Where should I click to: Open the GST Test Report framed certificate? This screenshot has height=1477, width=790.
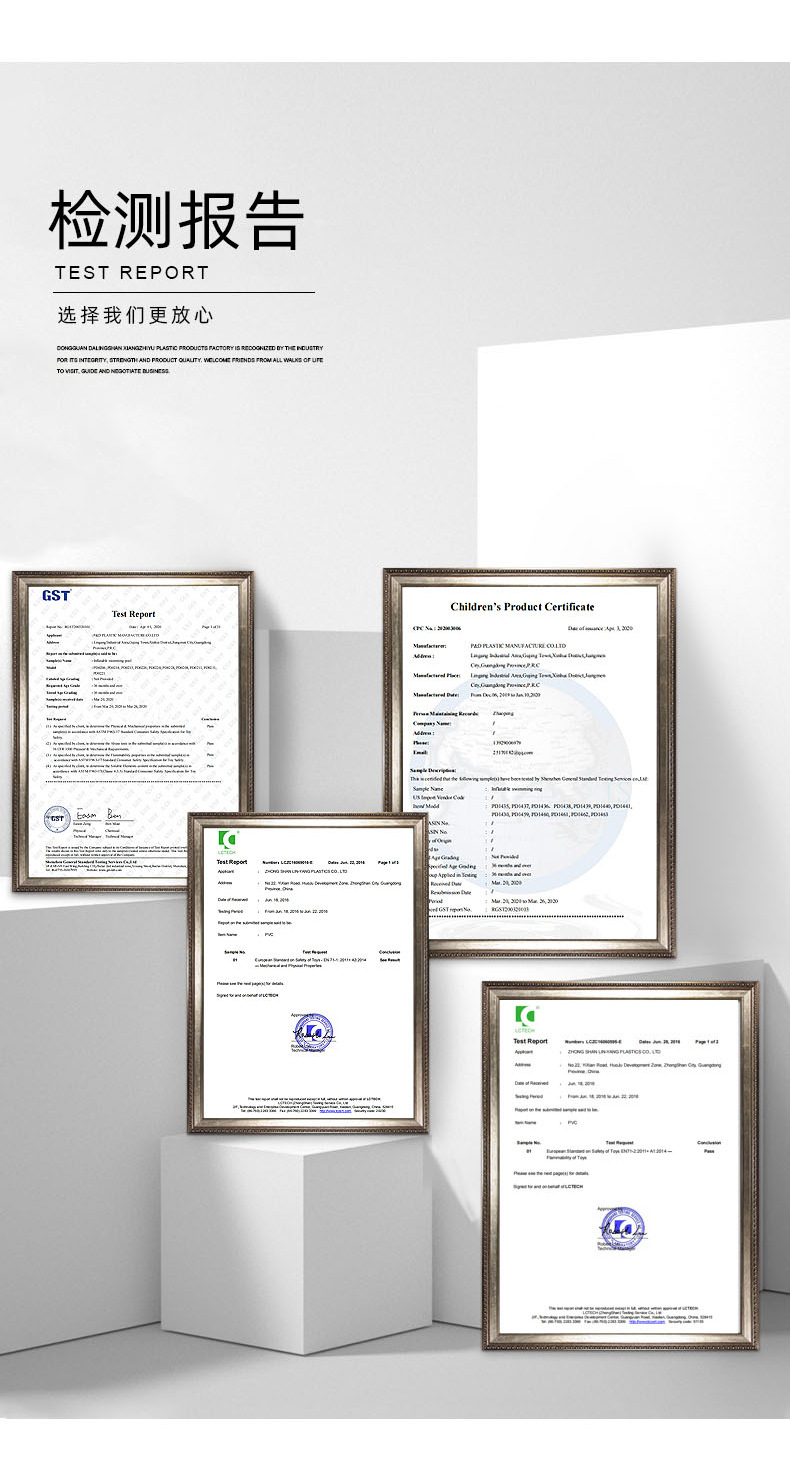pos(132,730)
